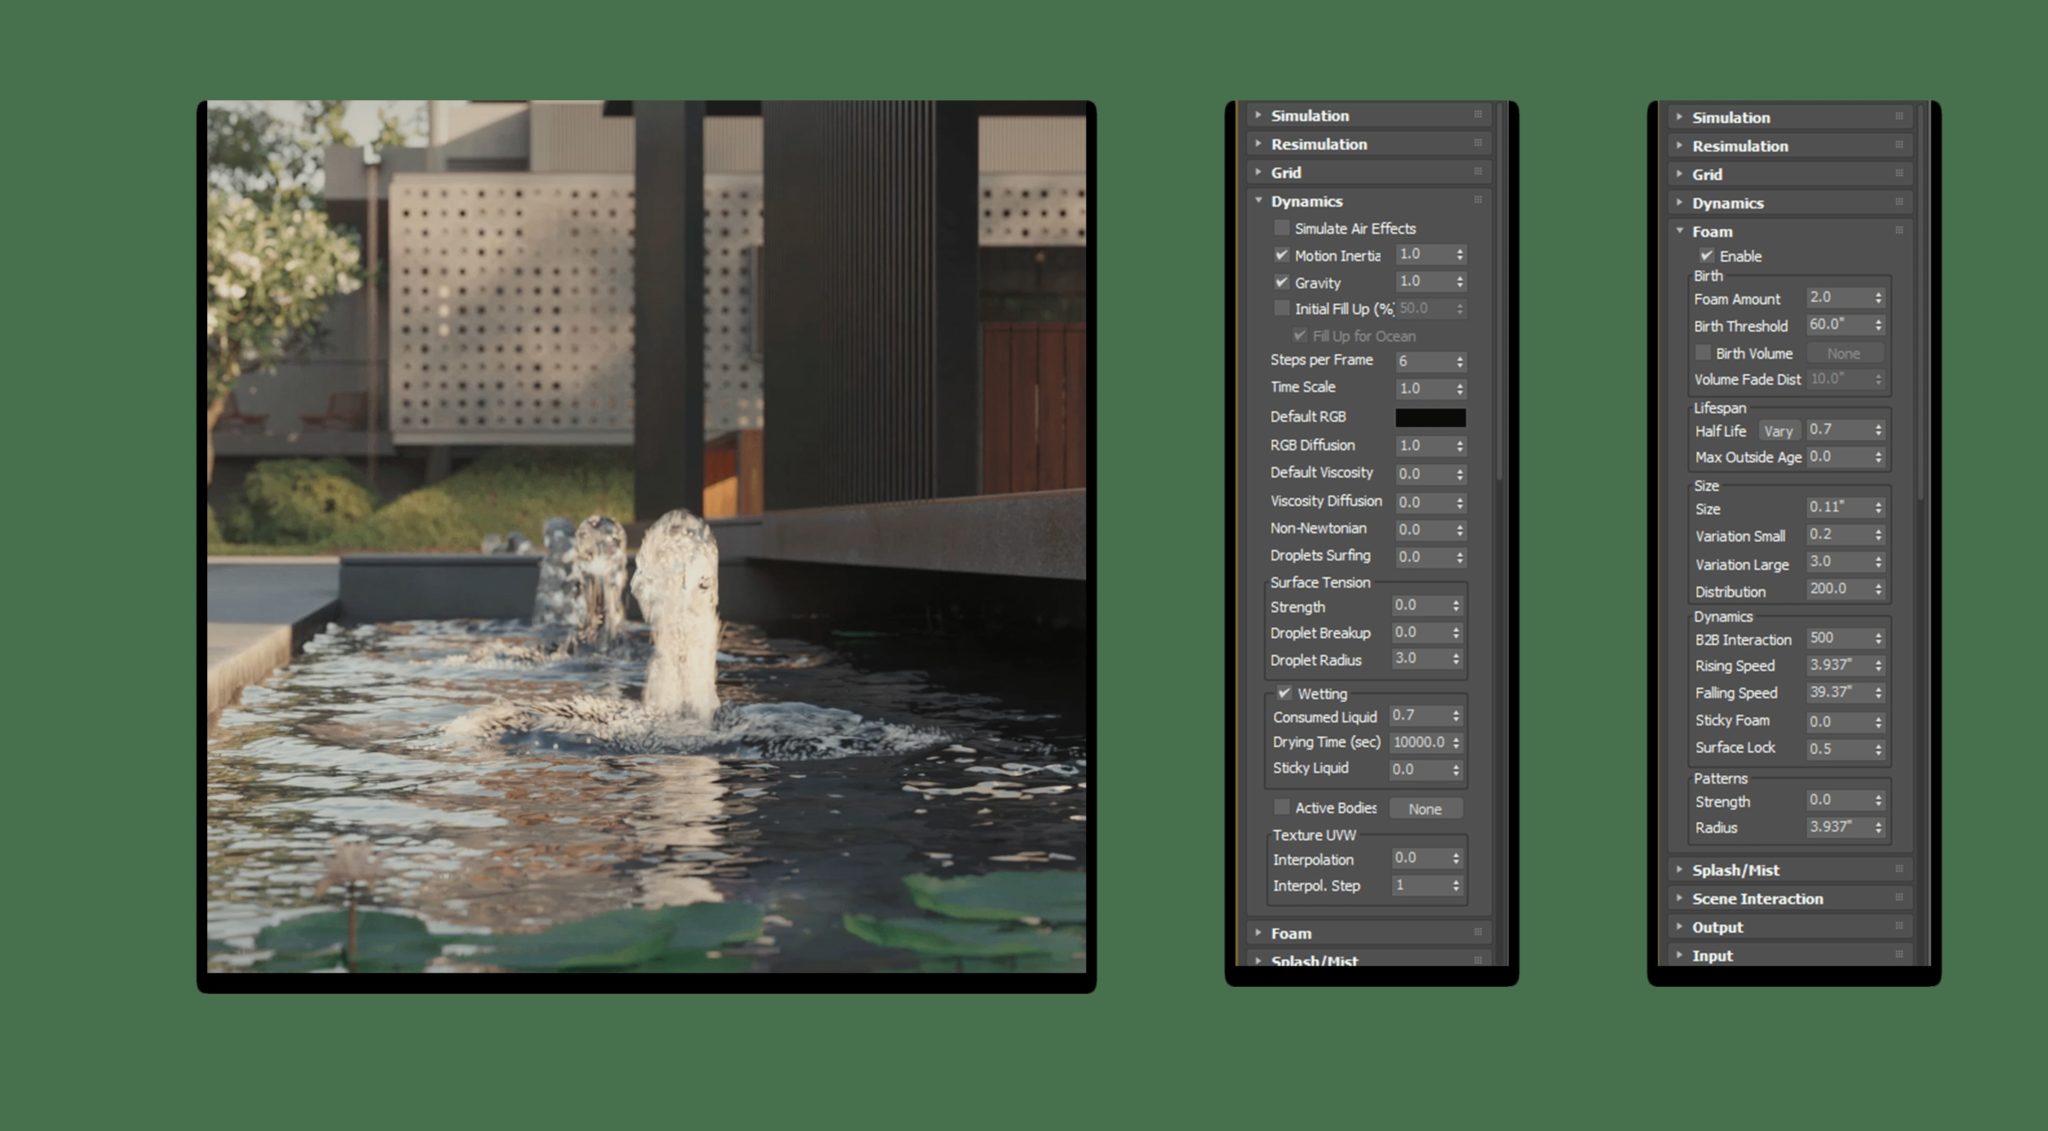Click drag-handle icon on left Simulation rollout
Screen dimensions: 2048x1131
pos(1477,115)
